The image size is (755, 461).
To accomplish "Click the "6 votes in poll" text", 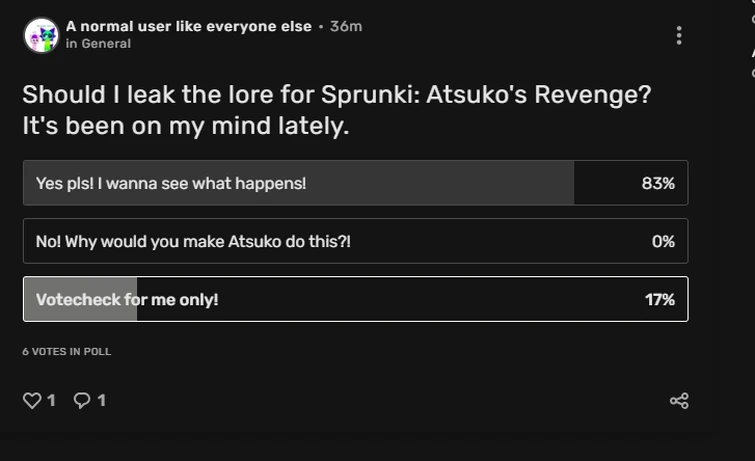I will 67,352.
